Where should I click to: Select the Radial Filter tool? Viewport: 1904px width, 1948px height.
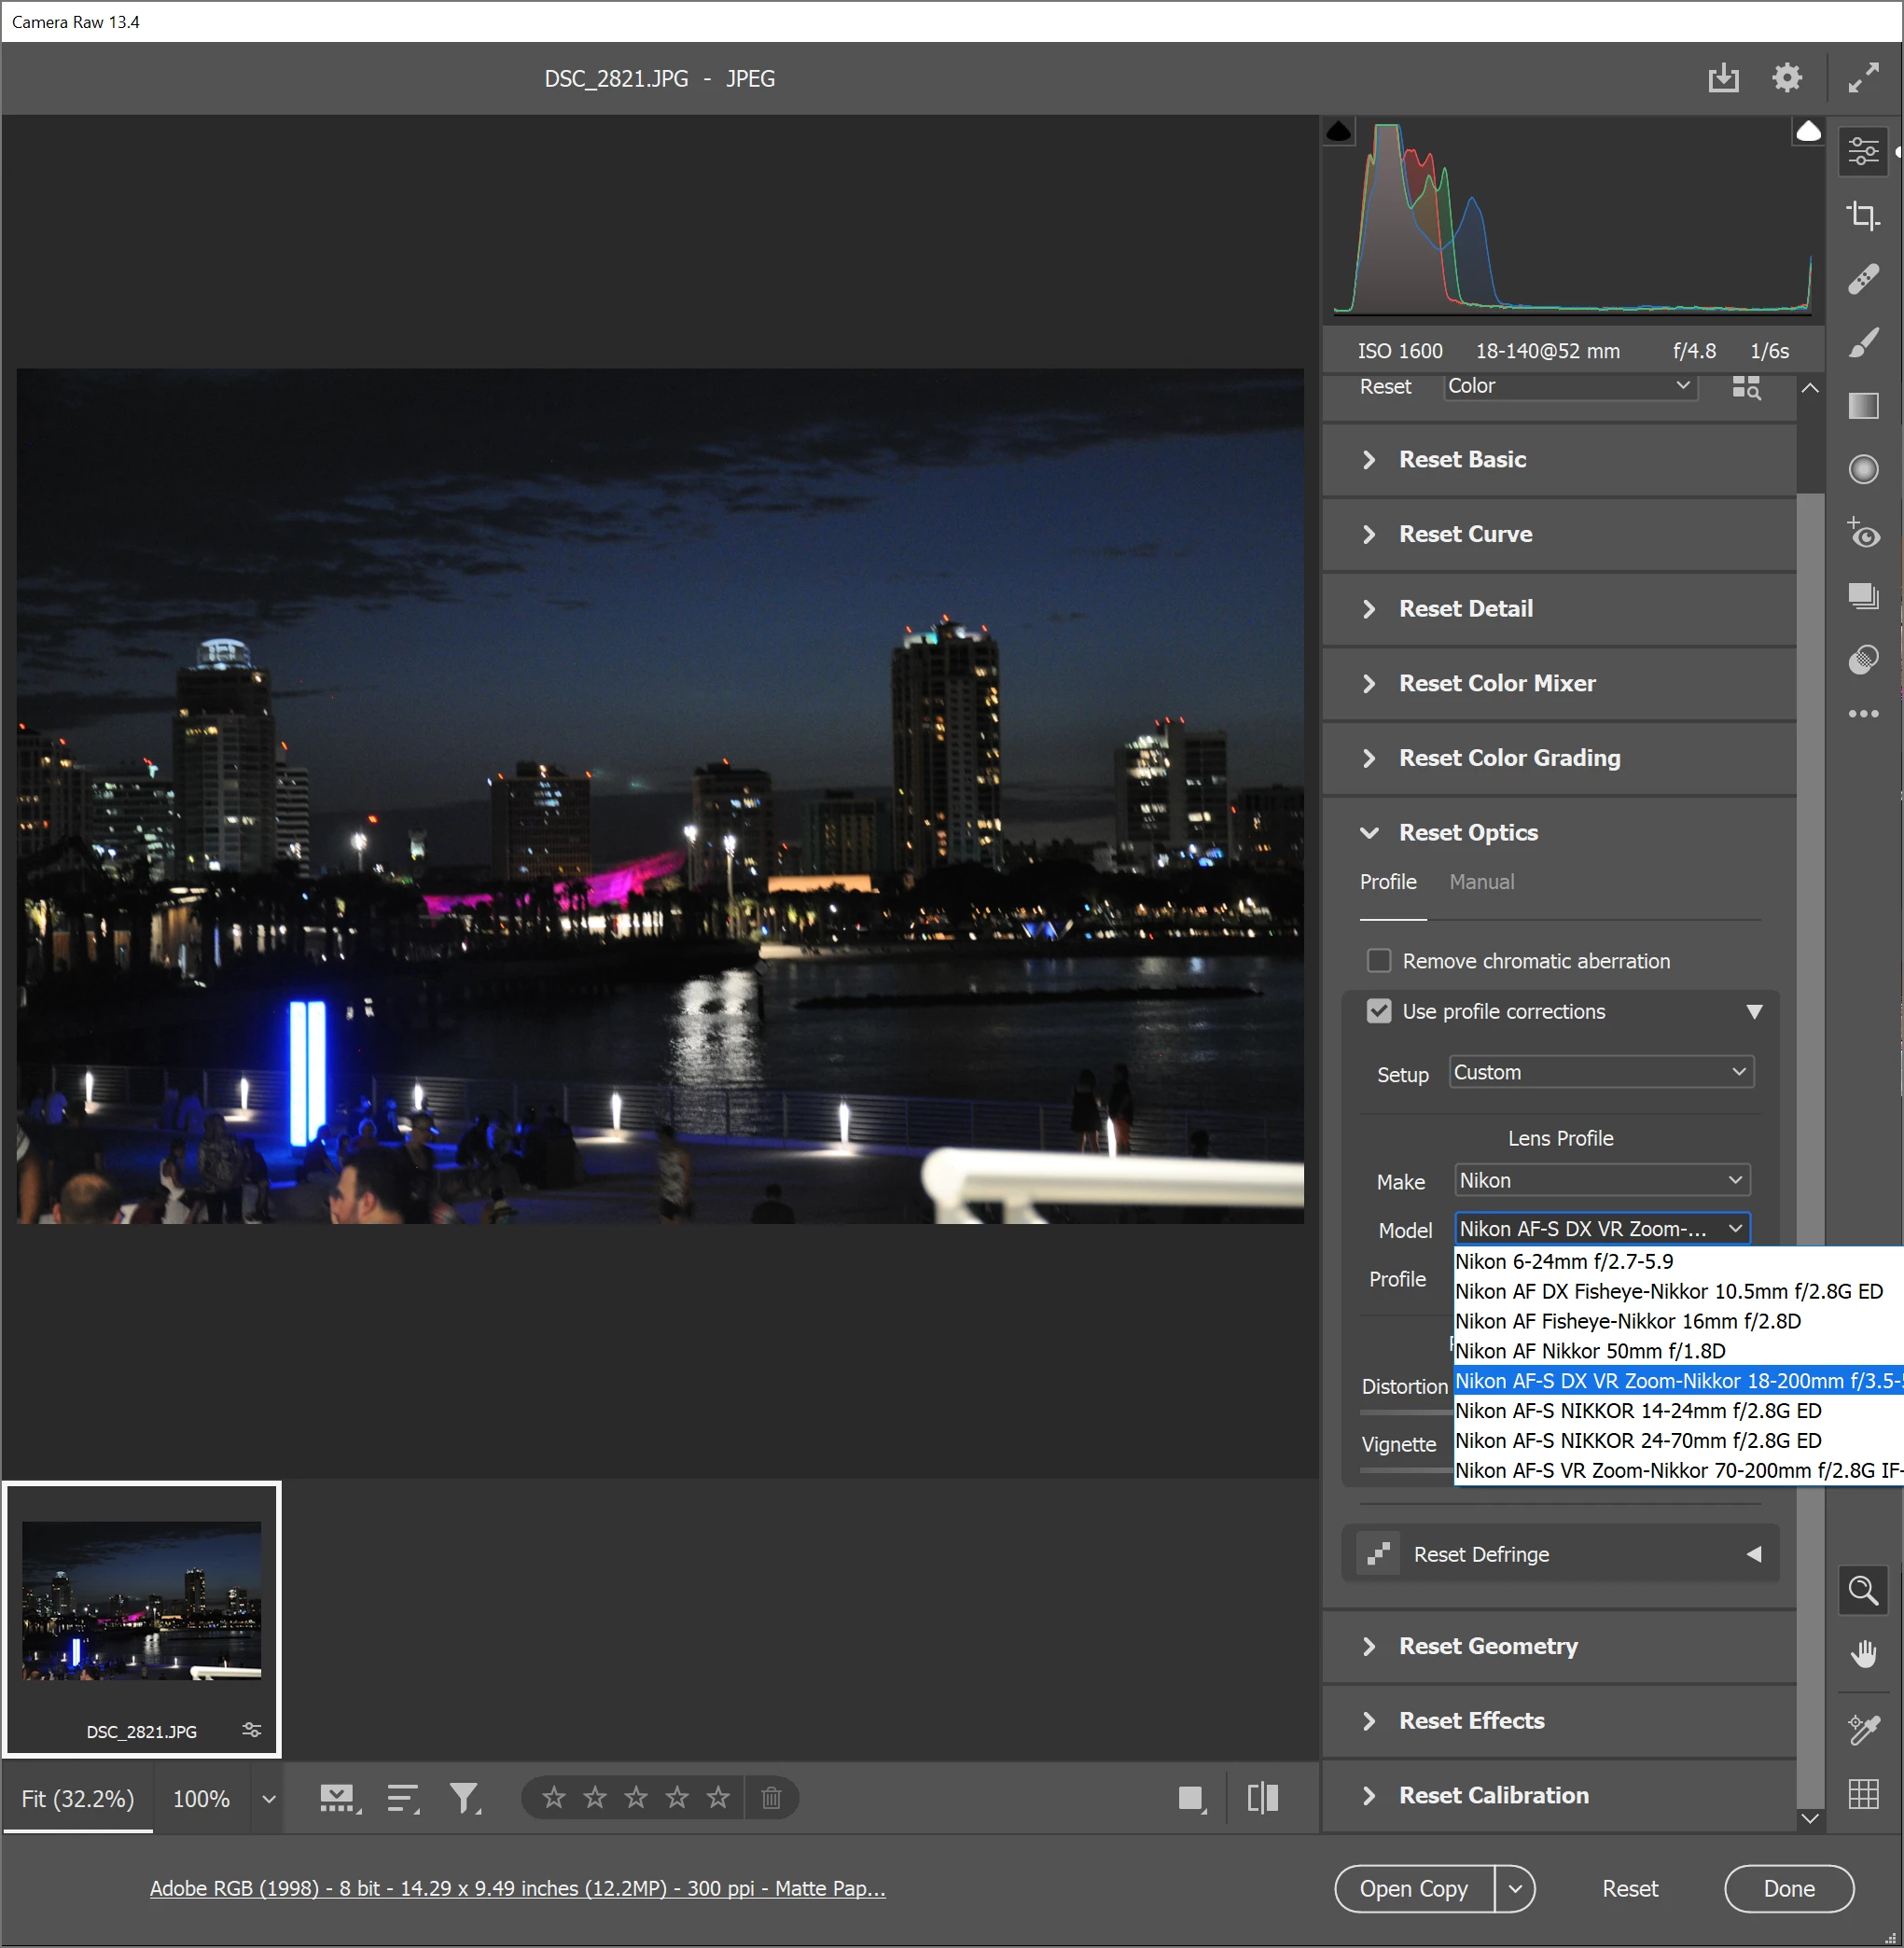click(1862, 469)
